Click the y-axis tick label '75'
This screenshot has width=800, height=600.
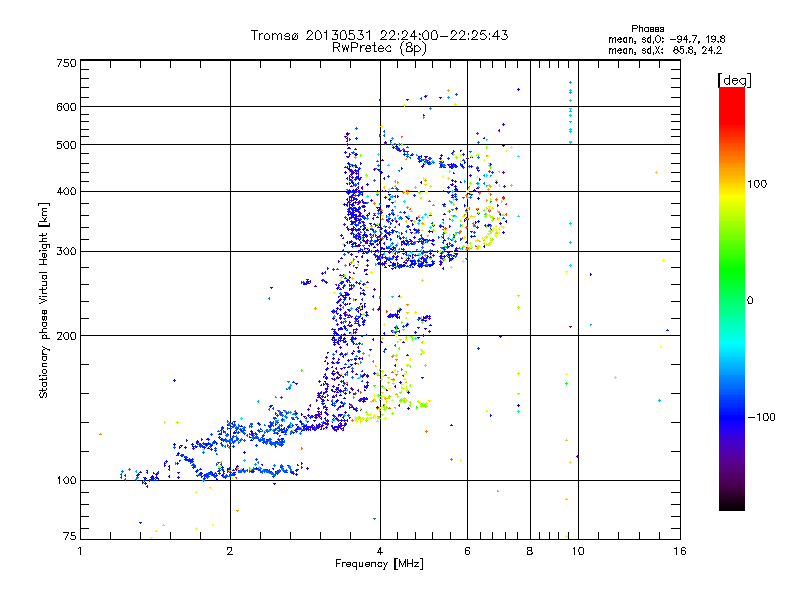pyautogui.click(x=69, y=536)
